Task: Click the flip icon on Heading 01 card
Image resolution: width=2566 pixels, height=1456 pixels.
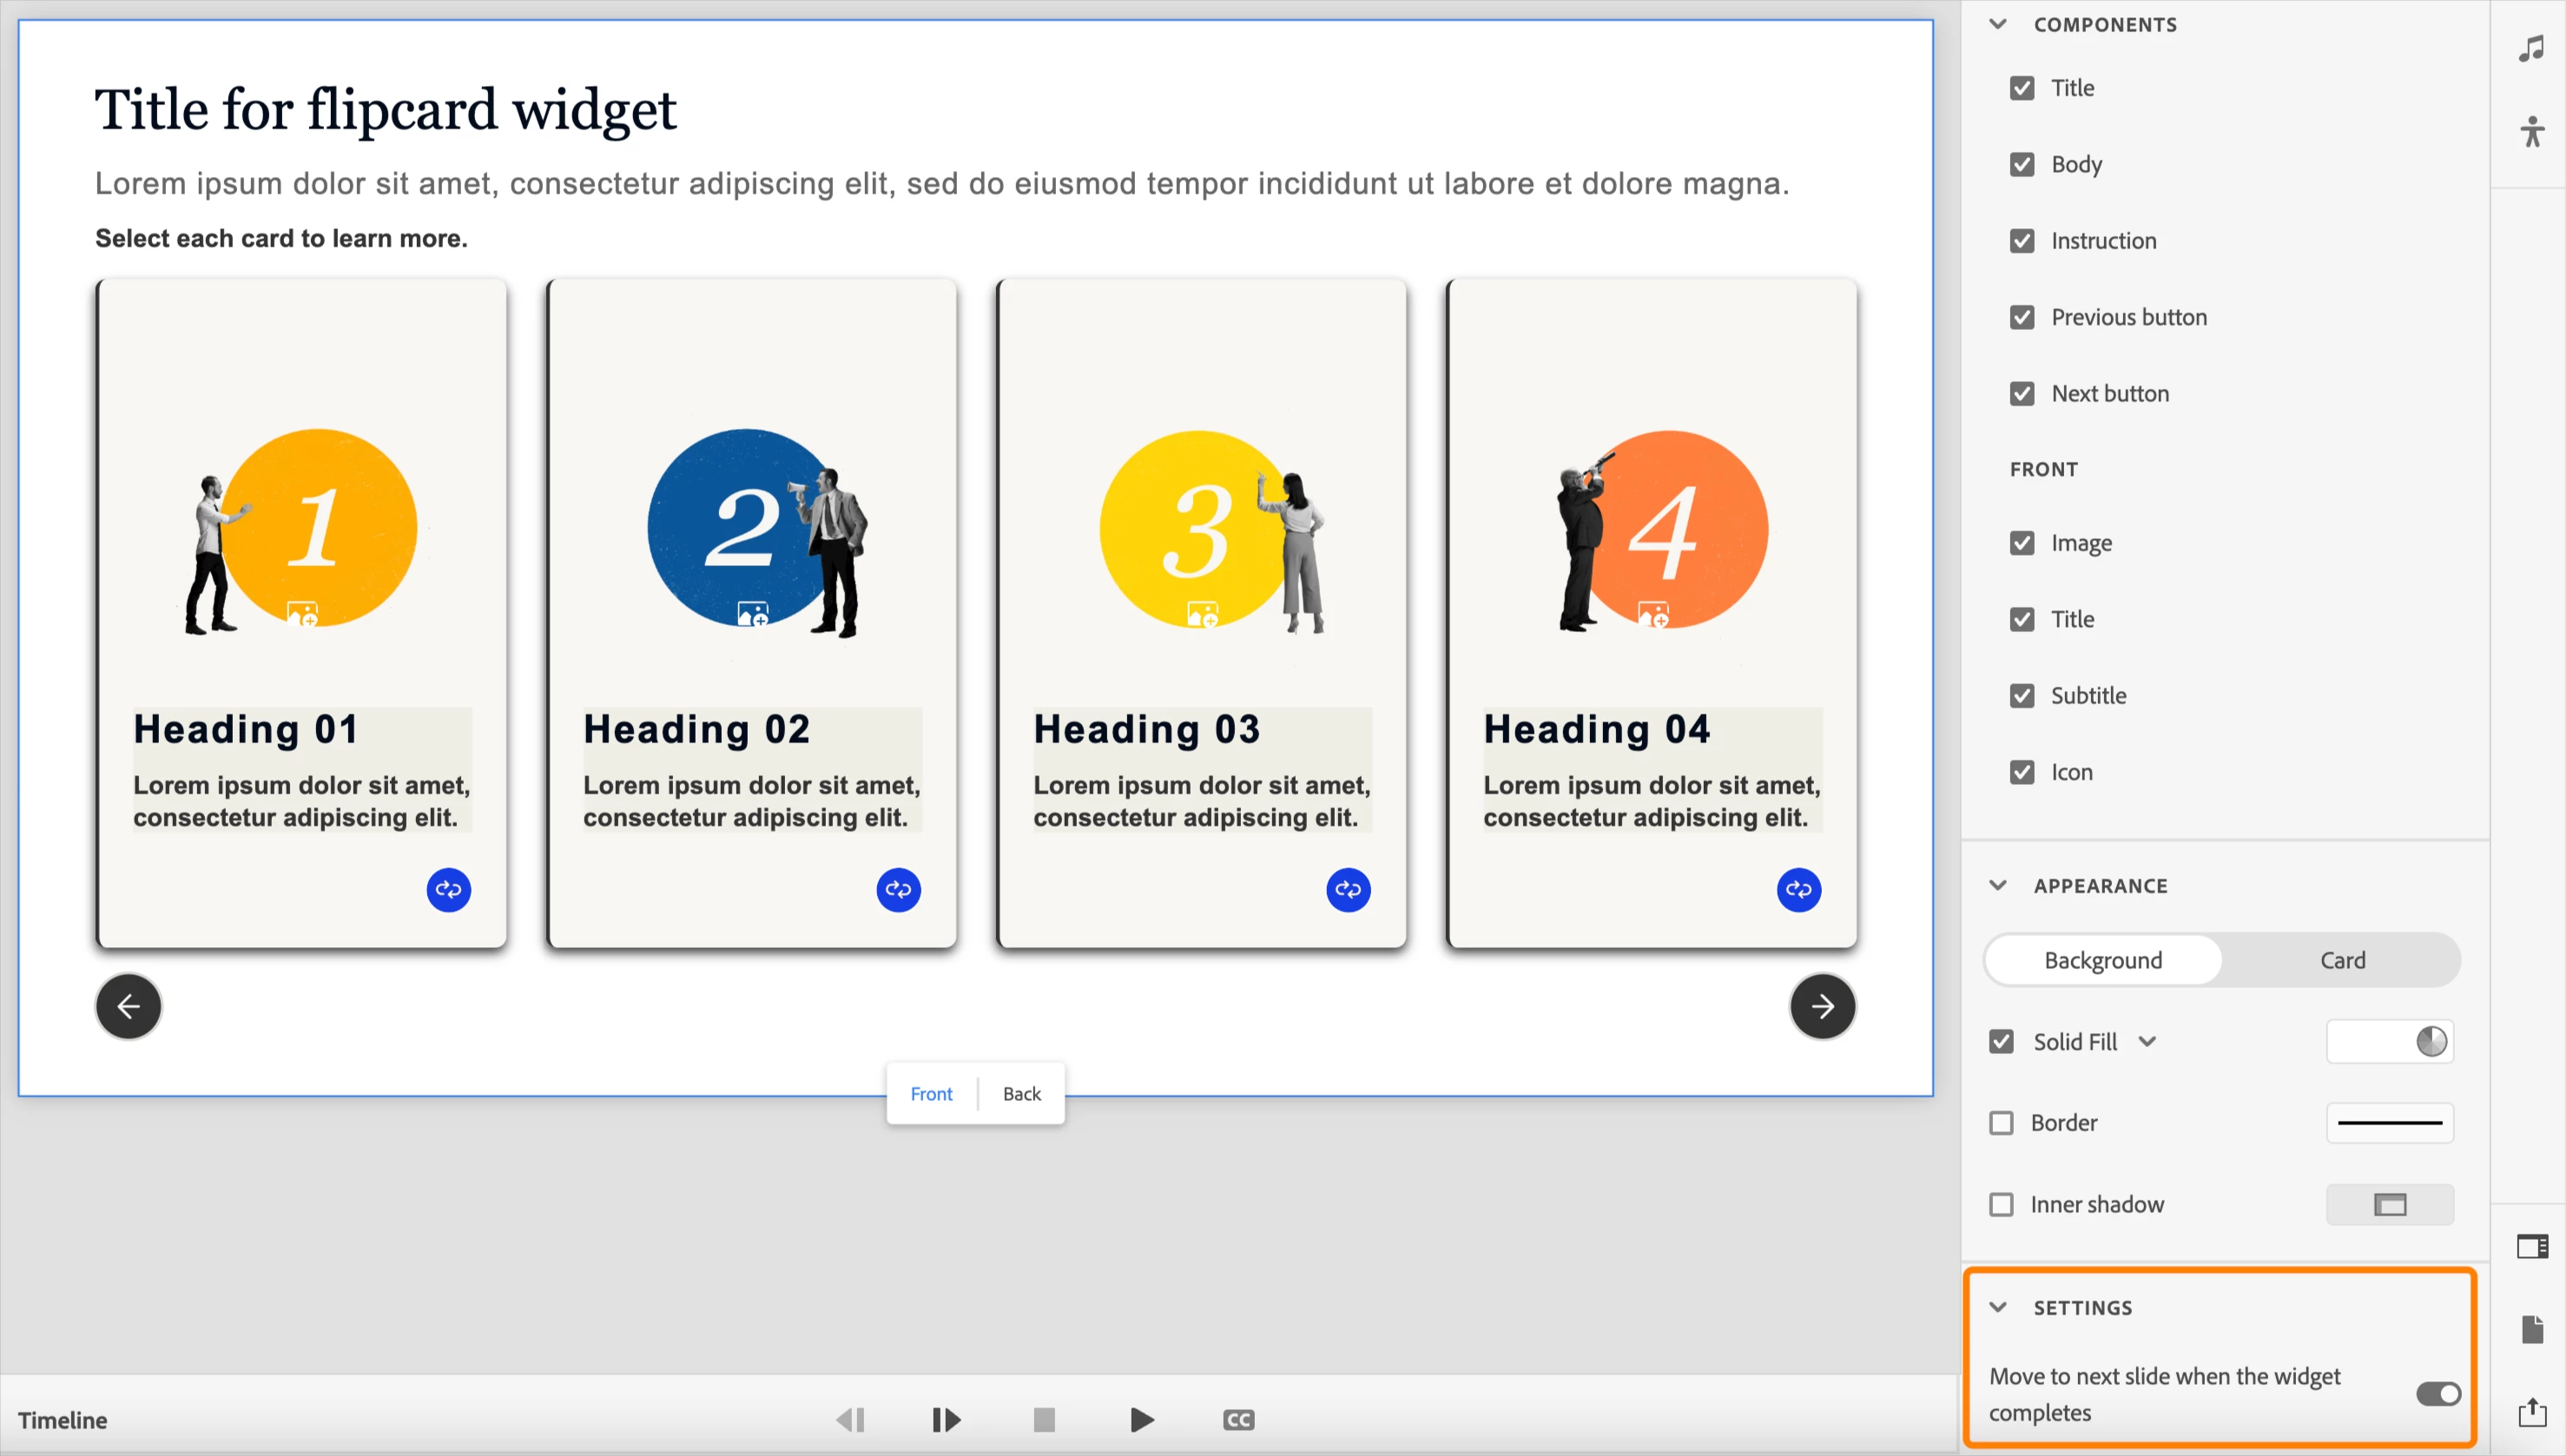Action: (x=448, y=889)
